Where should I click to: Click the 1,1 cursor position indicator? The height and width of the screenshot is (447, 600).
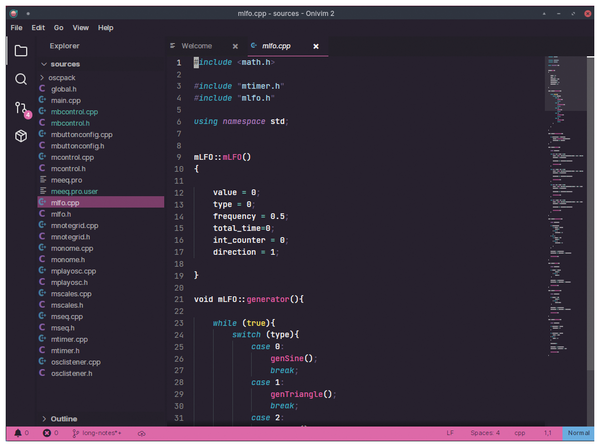point(548,433)
